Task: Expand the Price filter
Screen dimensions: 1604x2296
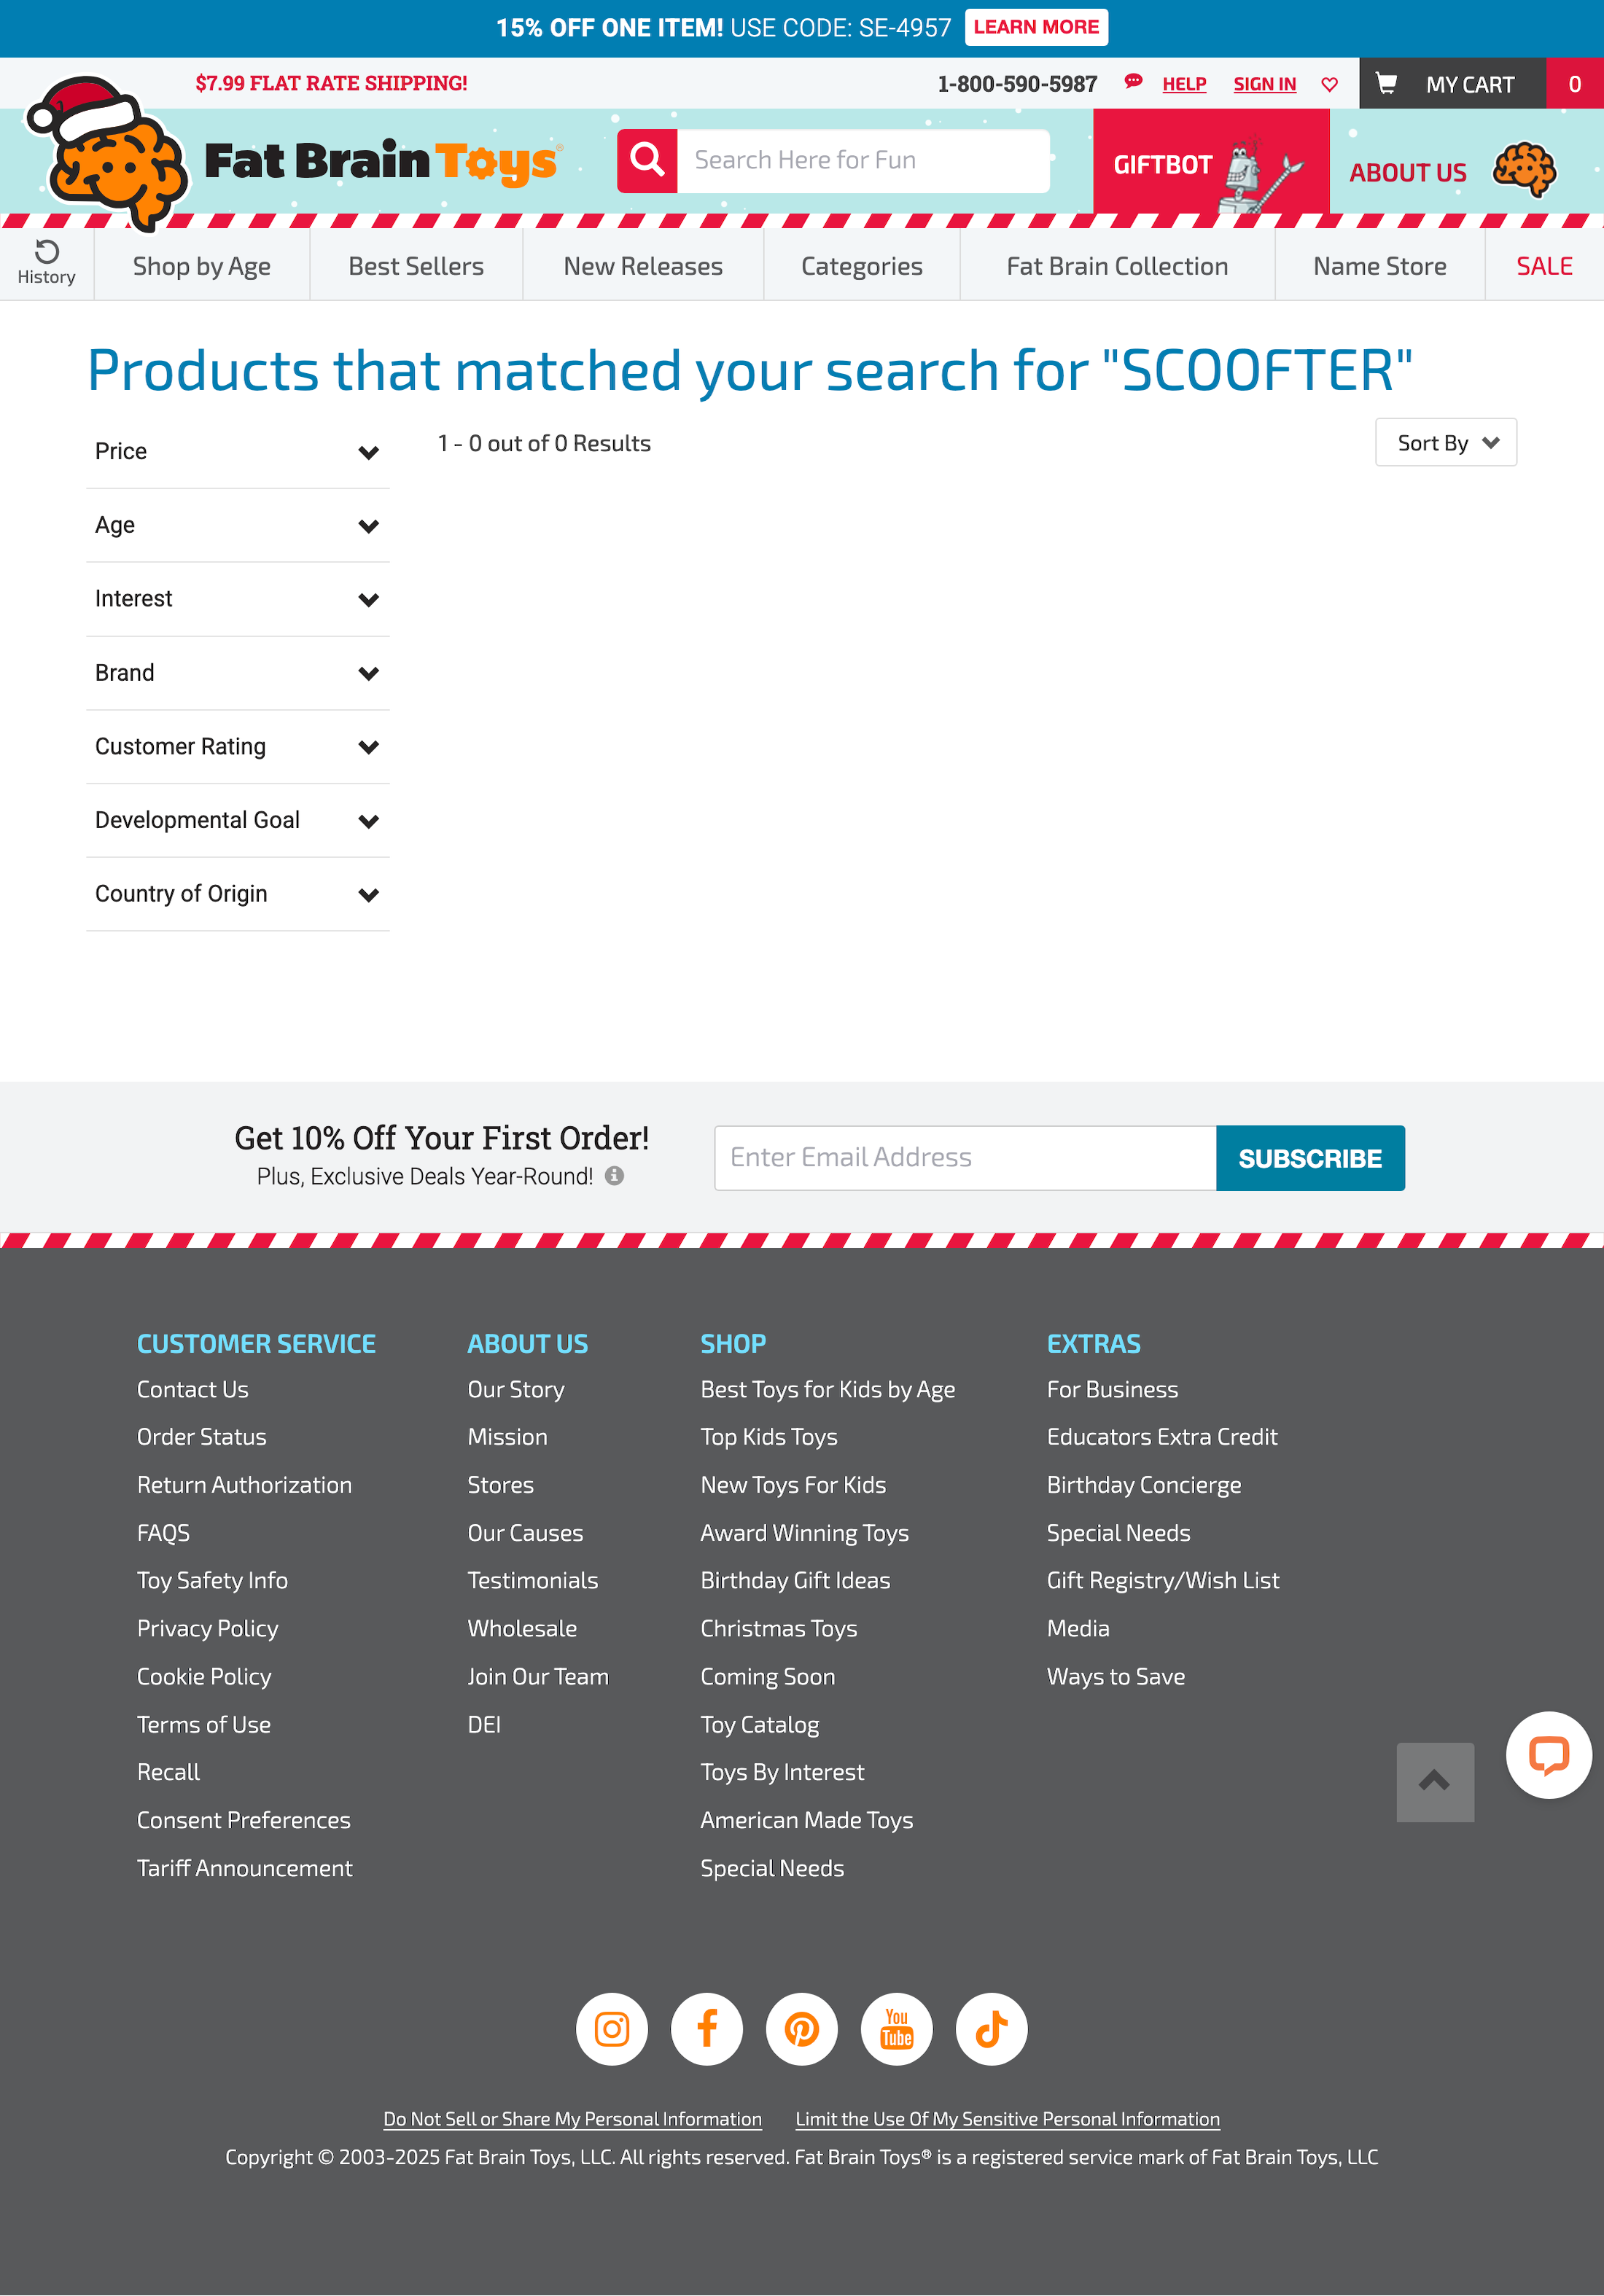Action: pos(237,452)
